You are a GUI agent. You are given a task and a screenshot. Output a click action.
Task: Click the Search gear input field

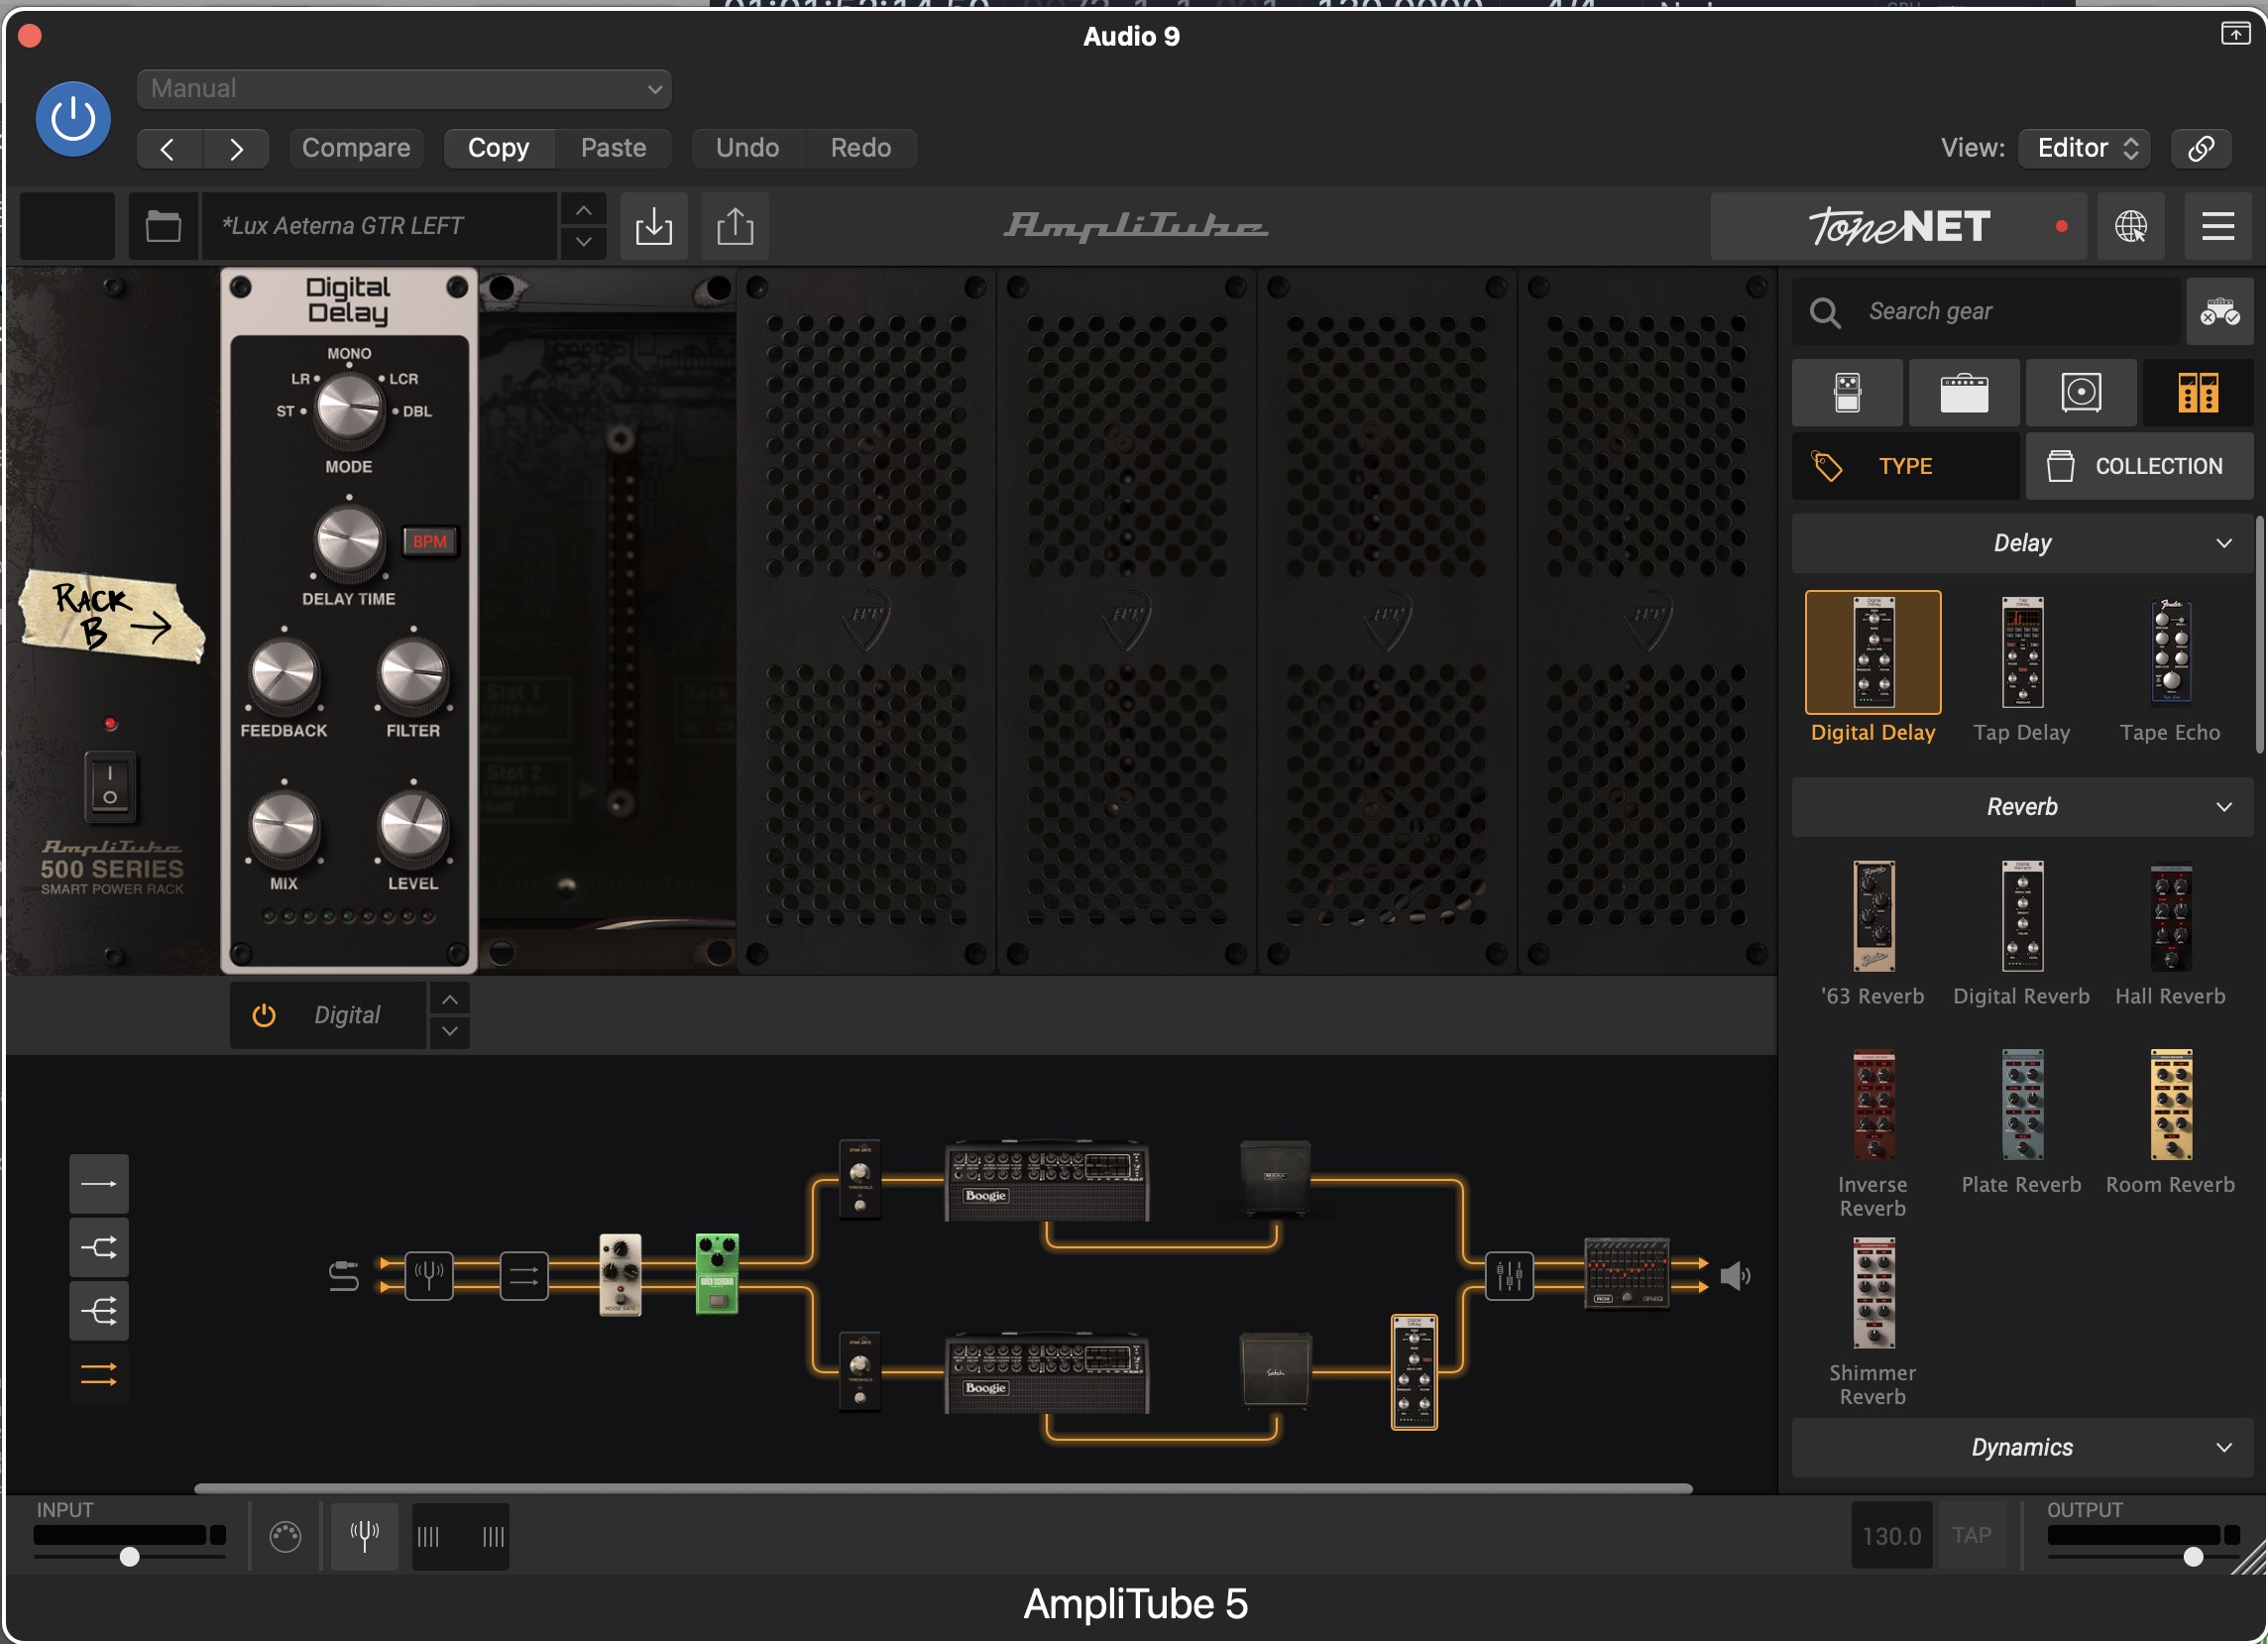point(1987,312)
